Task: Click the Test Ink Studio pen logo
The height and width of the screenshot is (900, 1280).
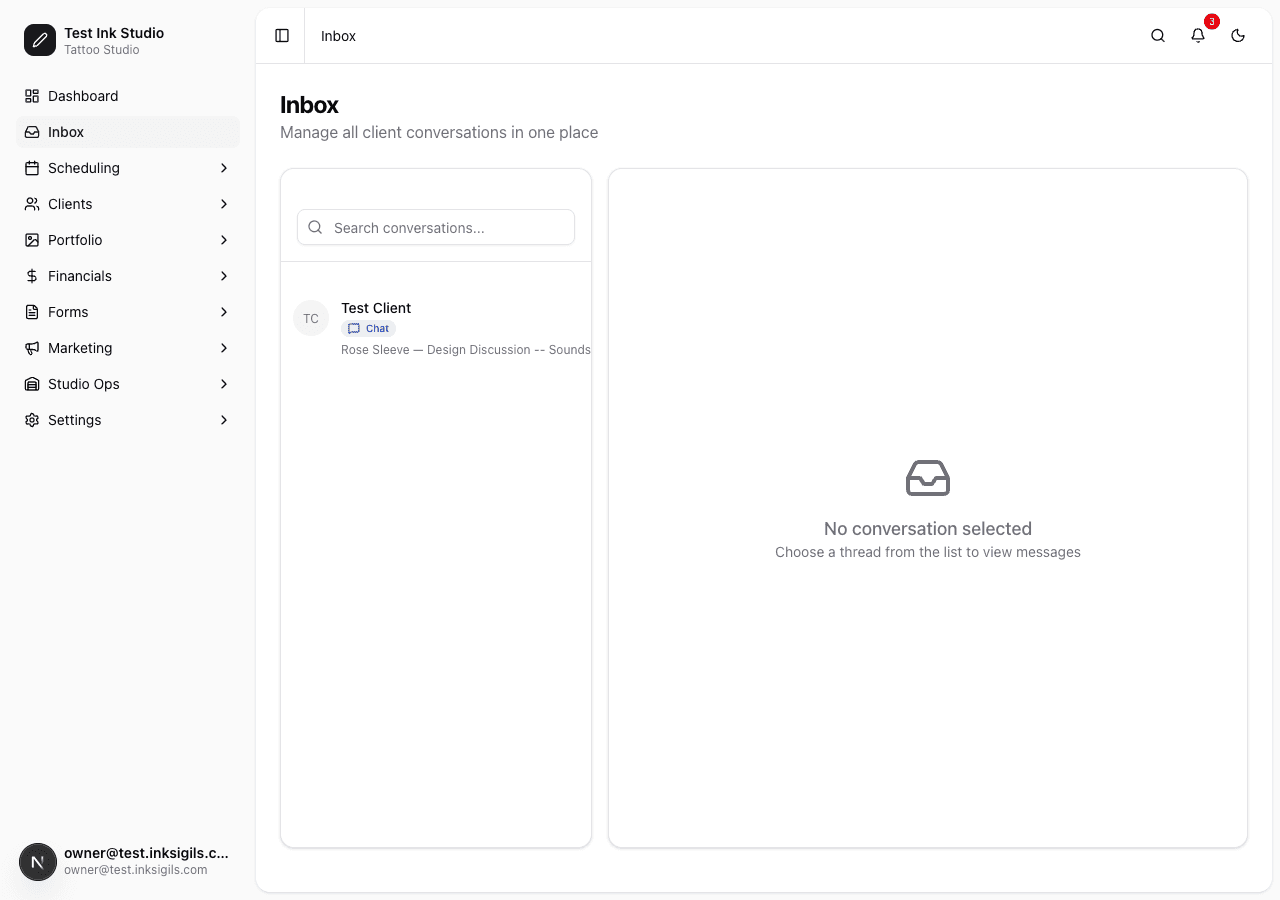Action: point(39,40)
